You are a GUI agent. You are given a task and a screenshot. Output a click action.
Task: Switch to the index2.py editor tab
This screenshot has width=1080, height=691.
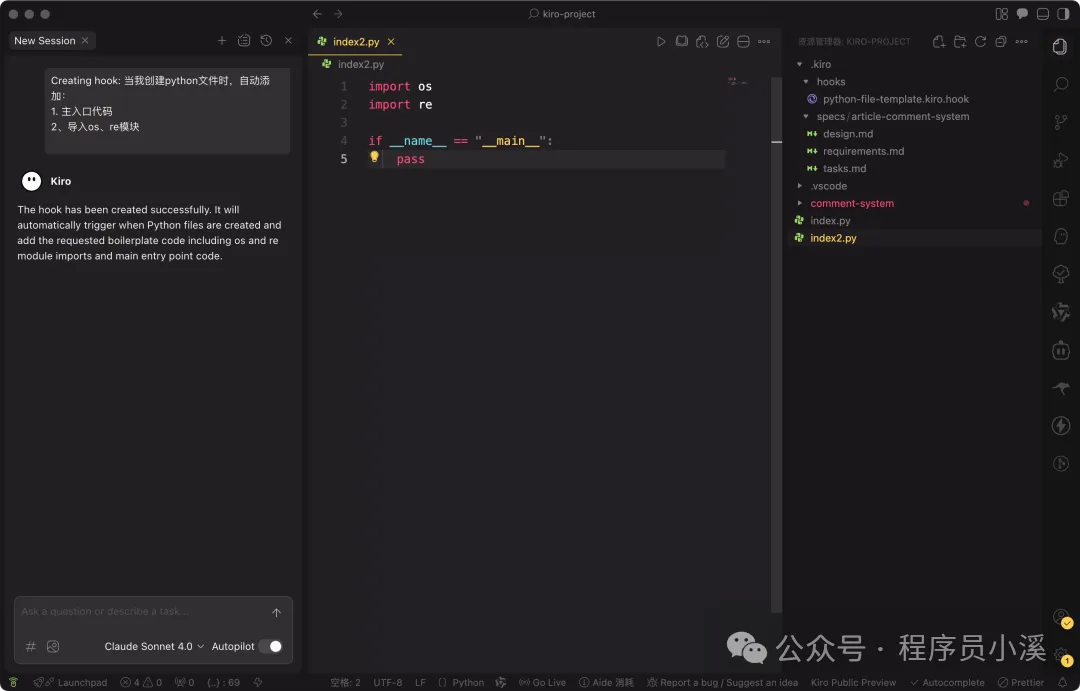[355, 41]
